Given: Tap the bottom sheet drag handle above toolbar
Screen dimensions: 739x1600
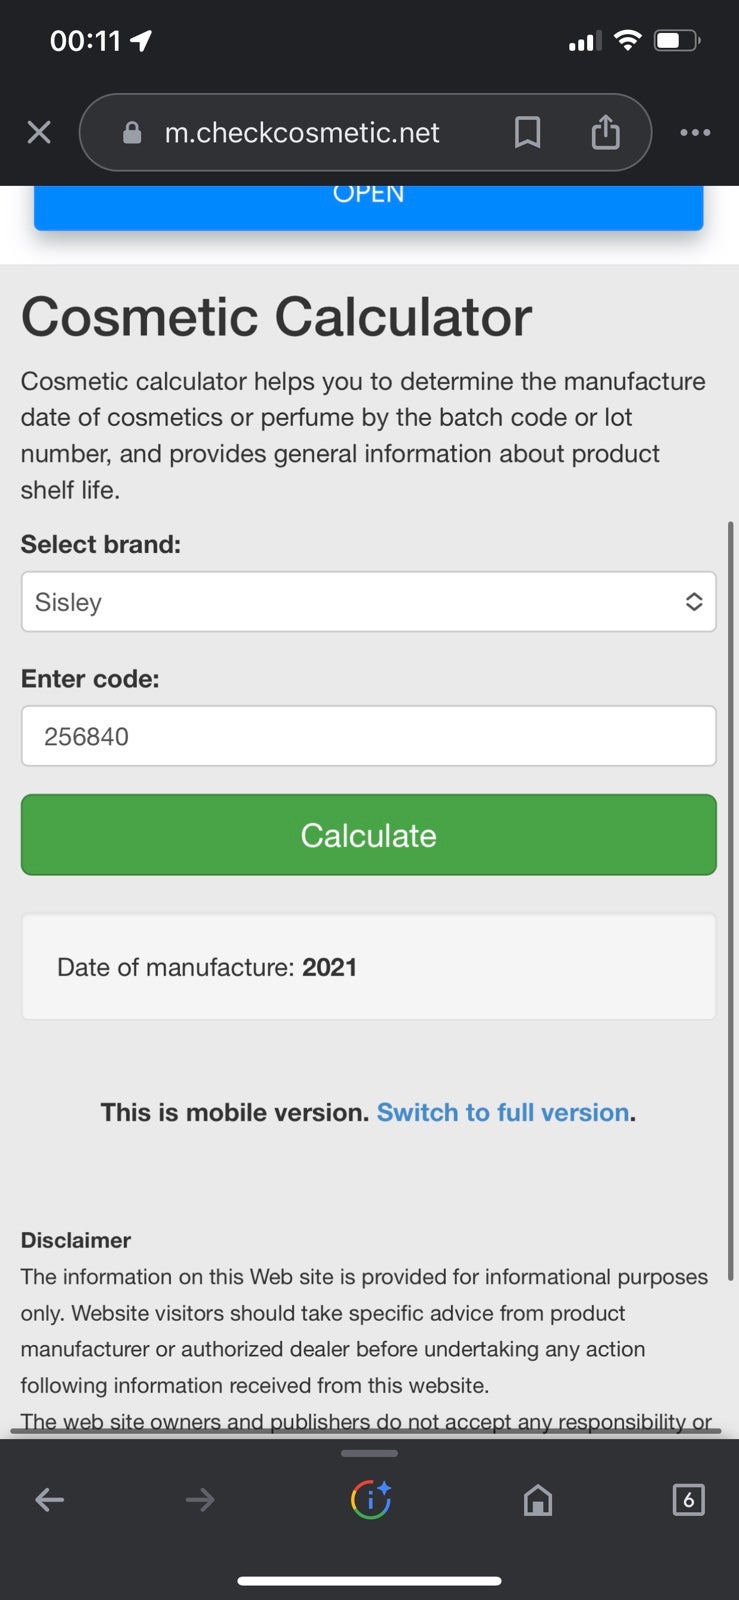Looking at the screenshot, I should pyautogui.click(x=369, y=1453).
